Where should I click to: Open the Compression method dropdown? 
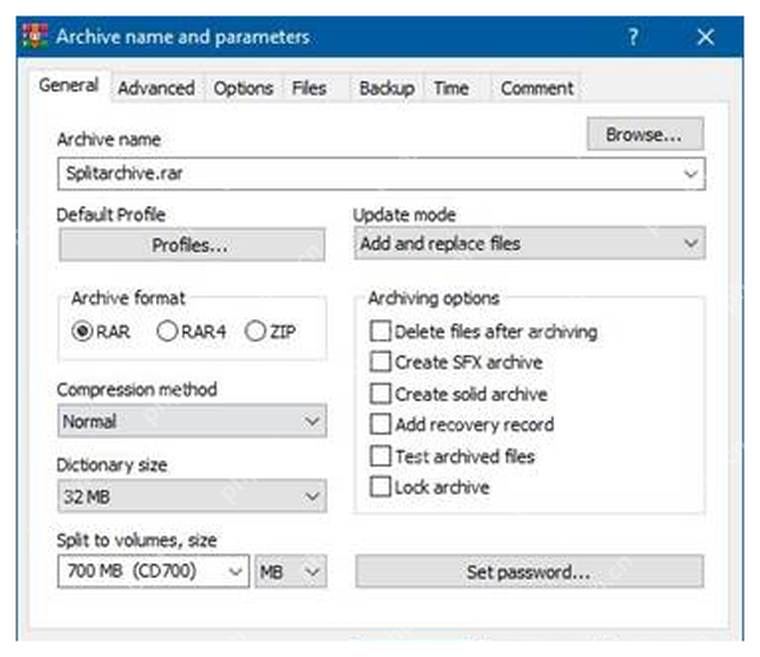(x=192, y=421)
